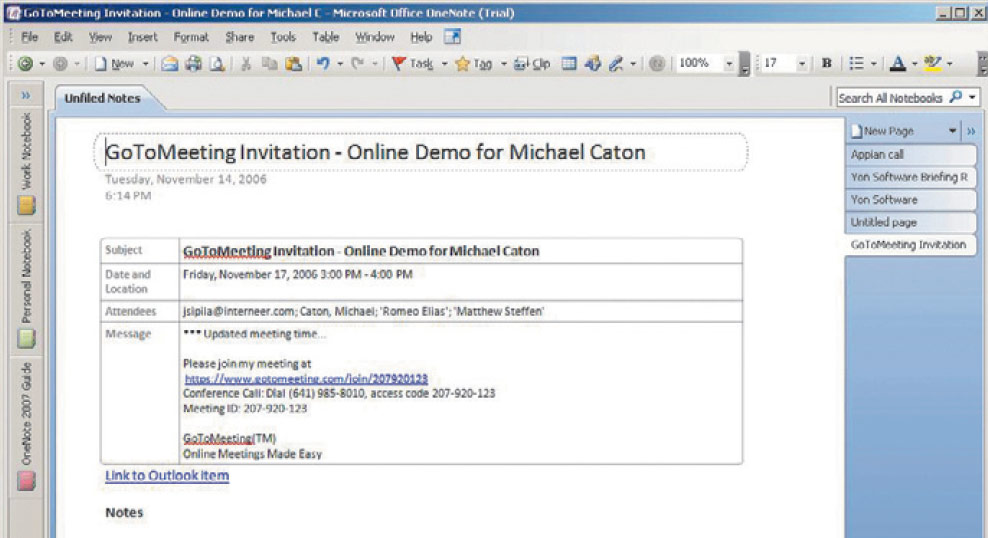Open Print Preview from the toolbar

click(216, 63)
